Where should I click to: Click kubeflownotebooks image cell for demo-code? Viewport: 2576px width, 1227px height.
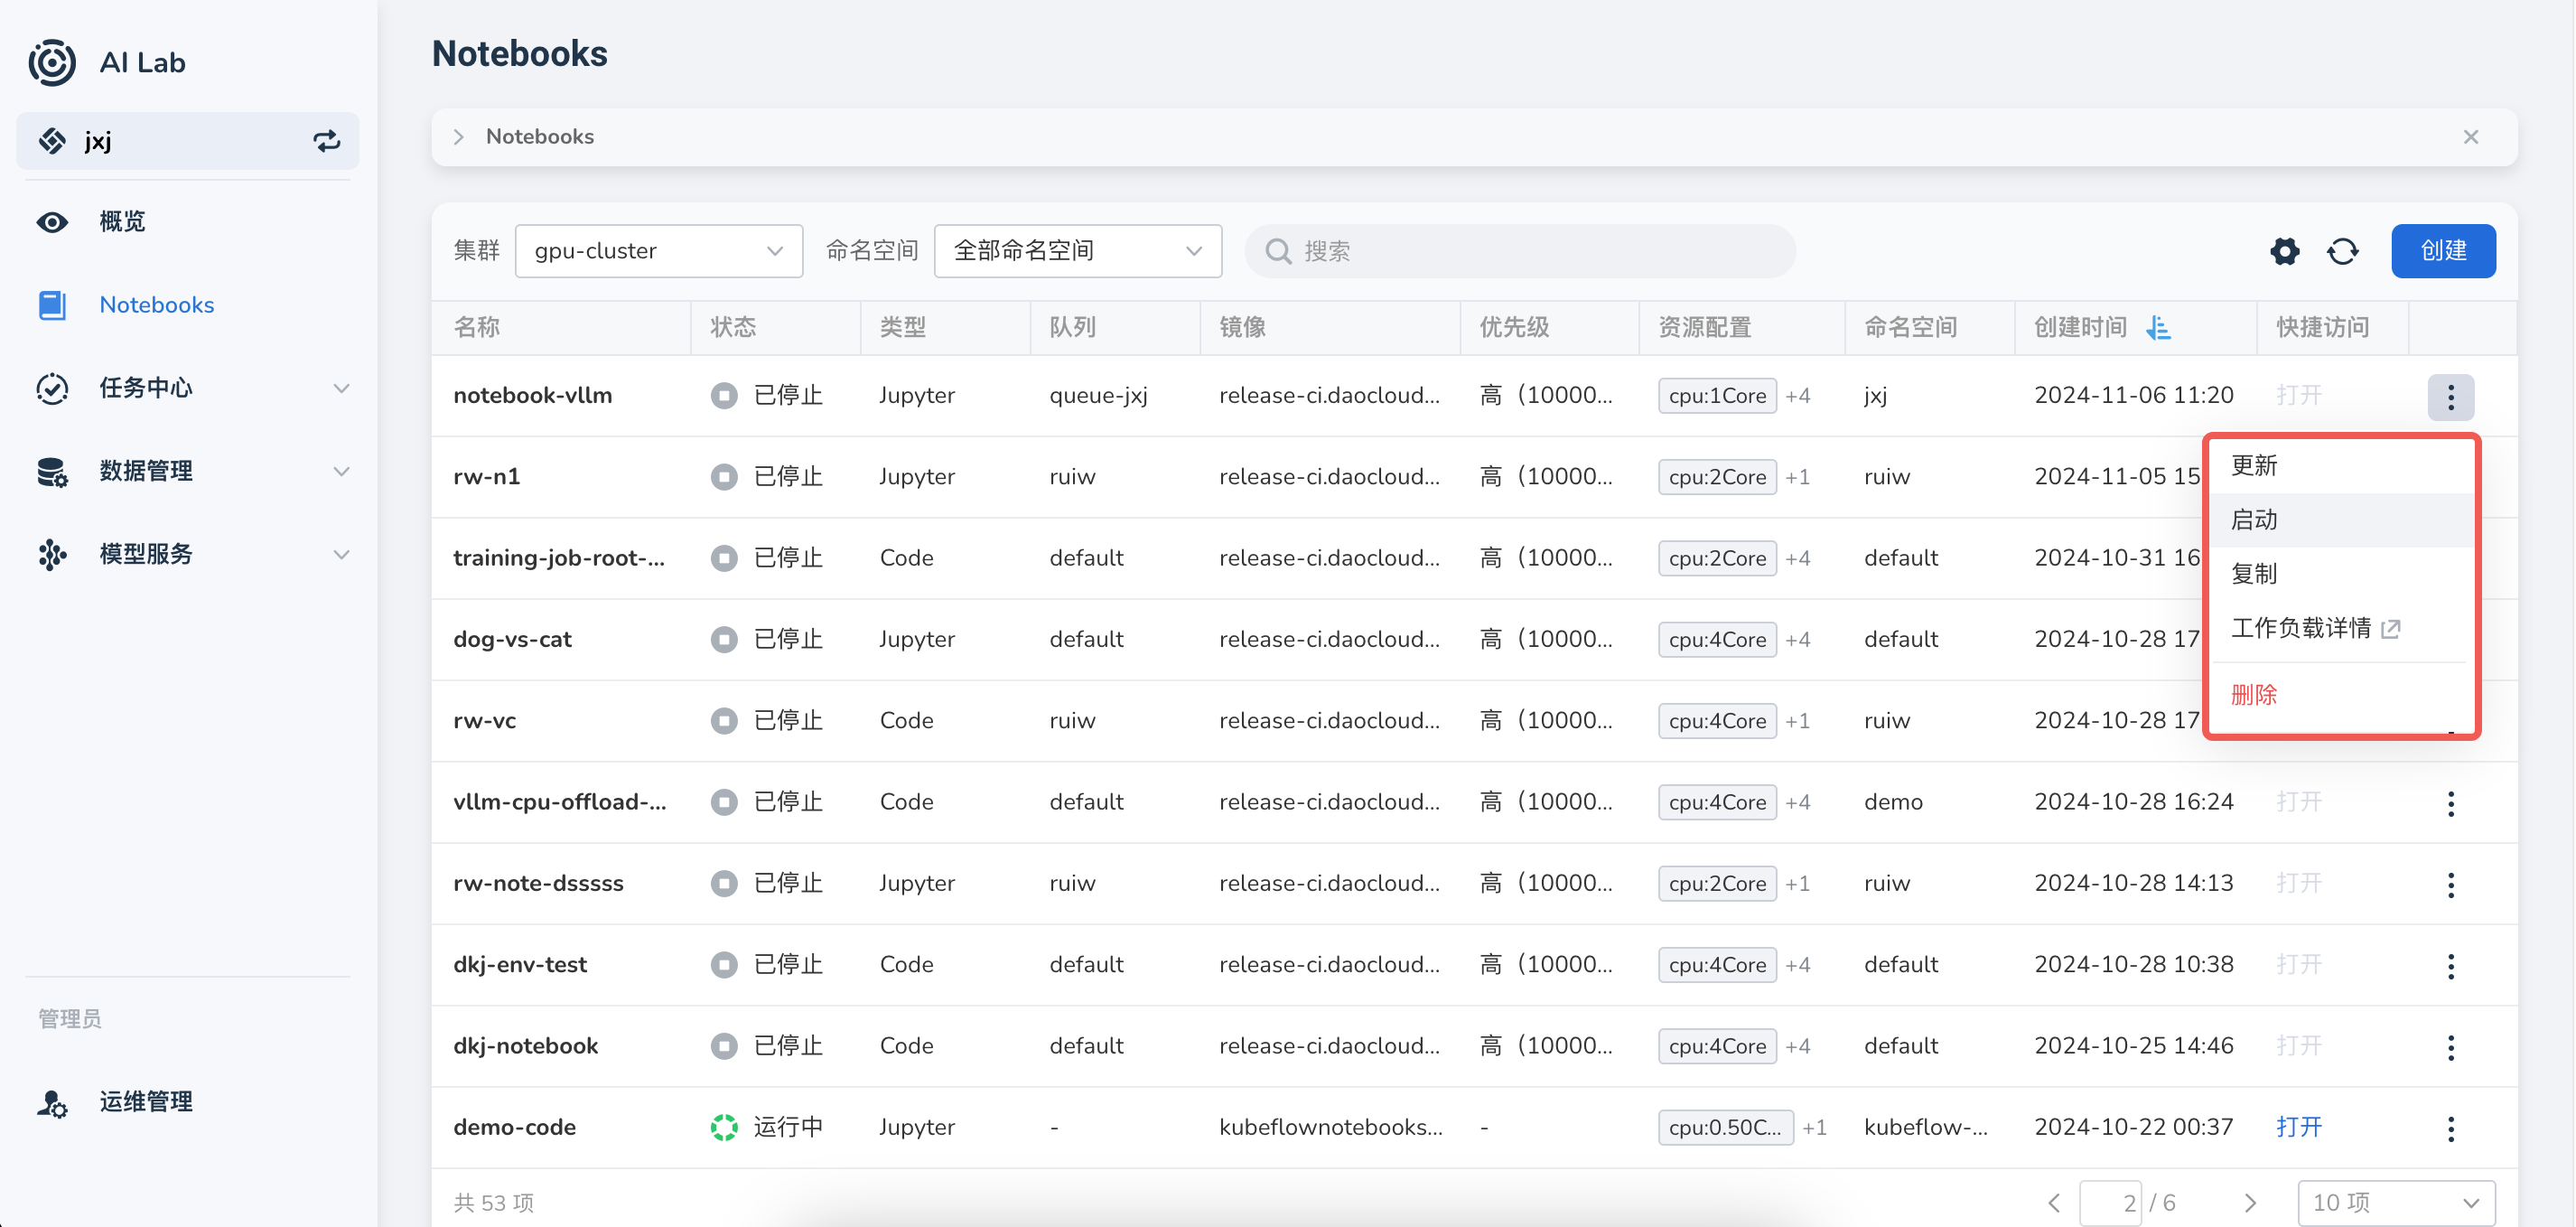point(1330,1128)
